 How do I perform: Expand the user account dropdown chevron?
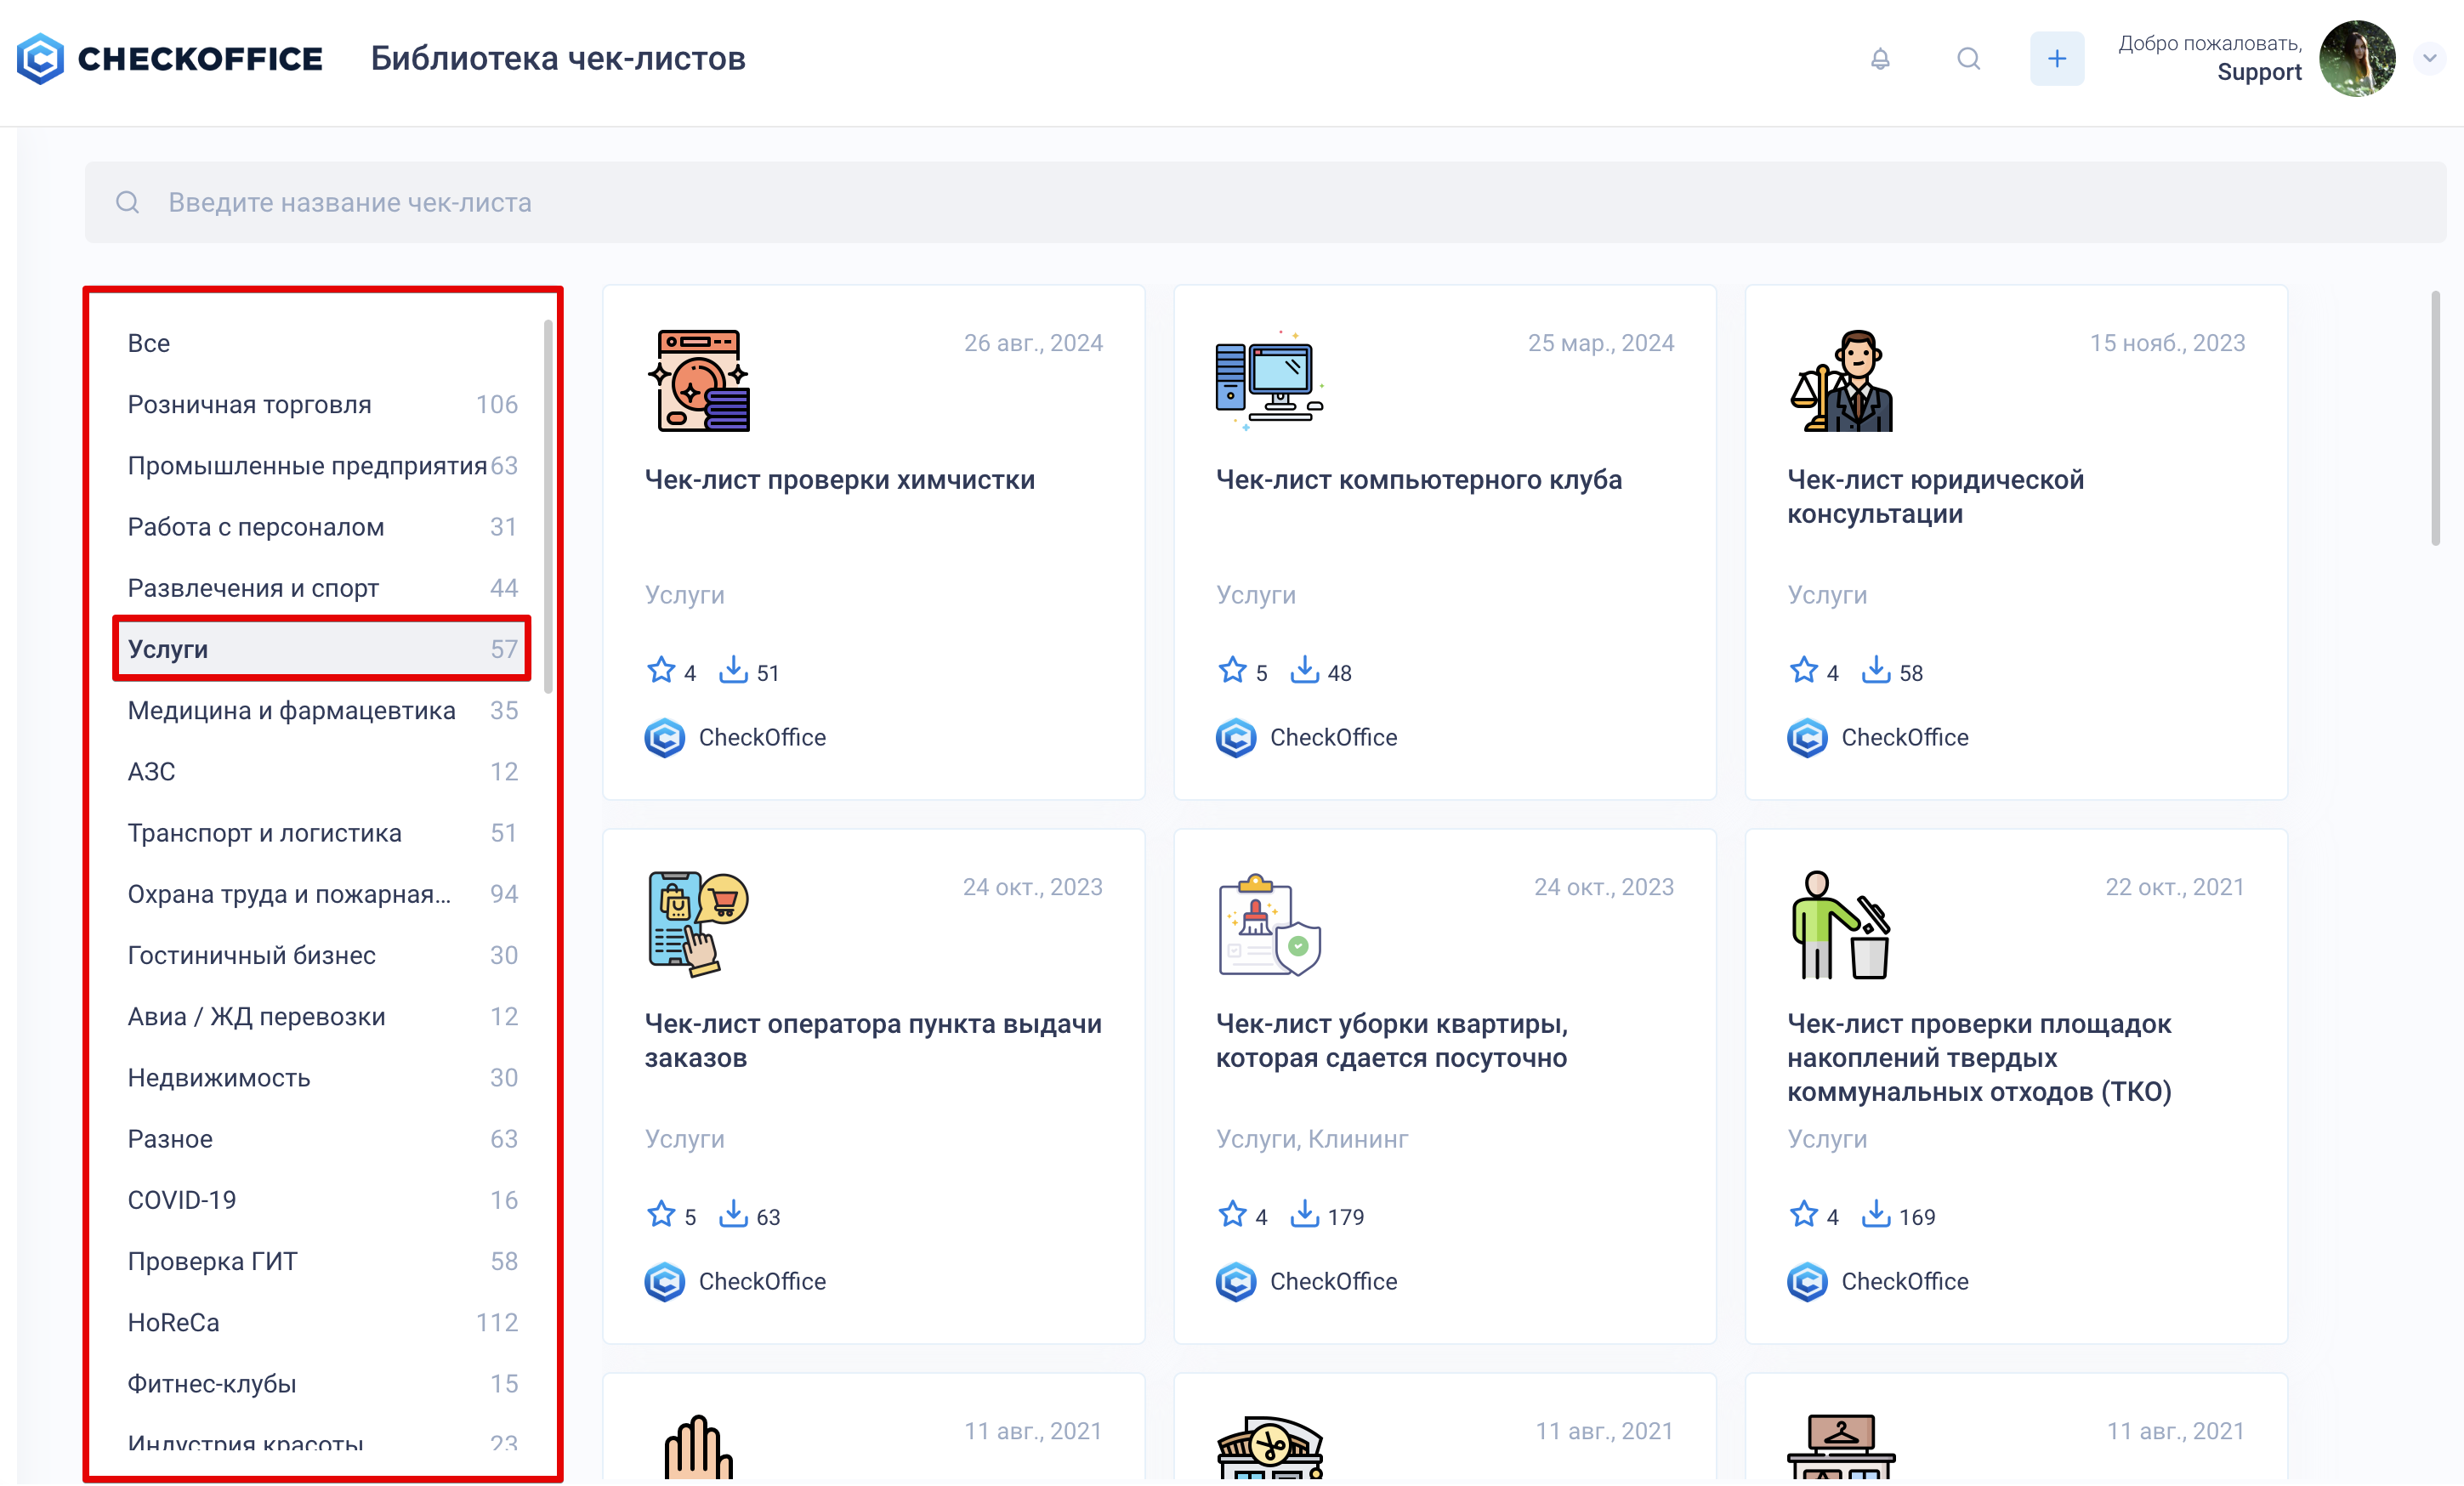point(2429,59)
